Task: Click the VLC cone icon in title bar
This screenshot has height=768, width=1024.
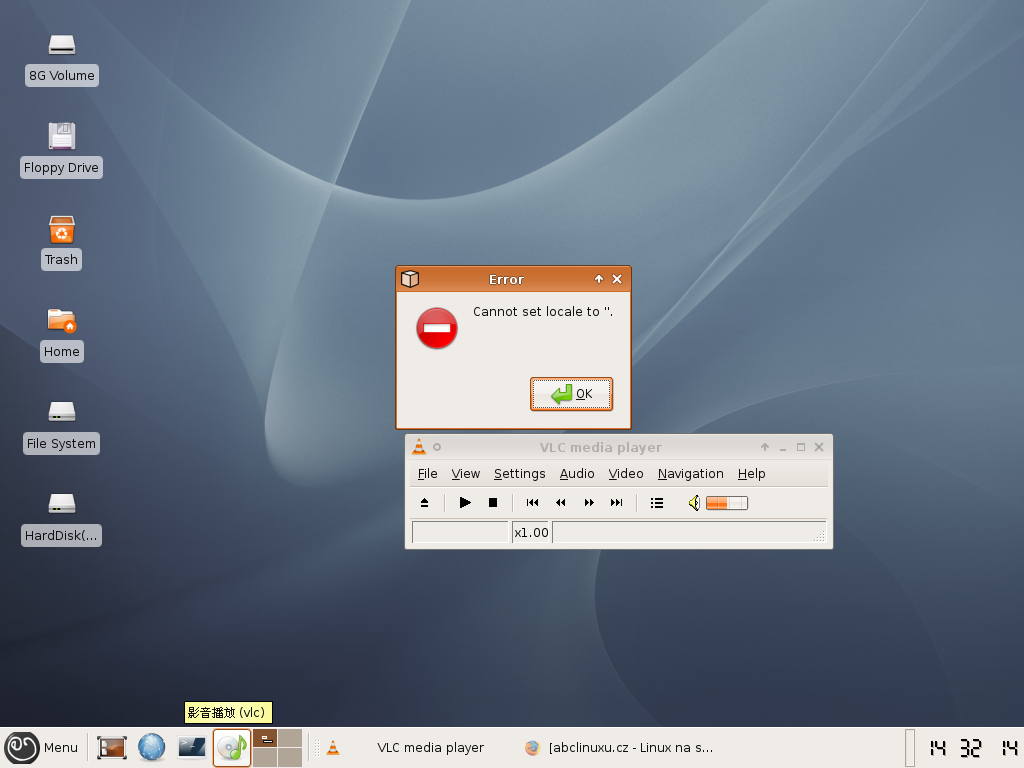Action: (x=419, y=447)
